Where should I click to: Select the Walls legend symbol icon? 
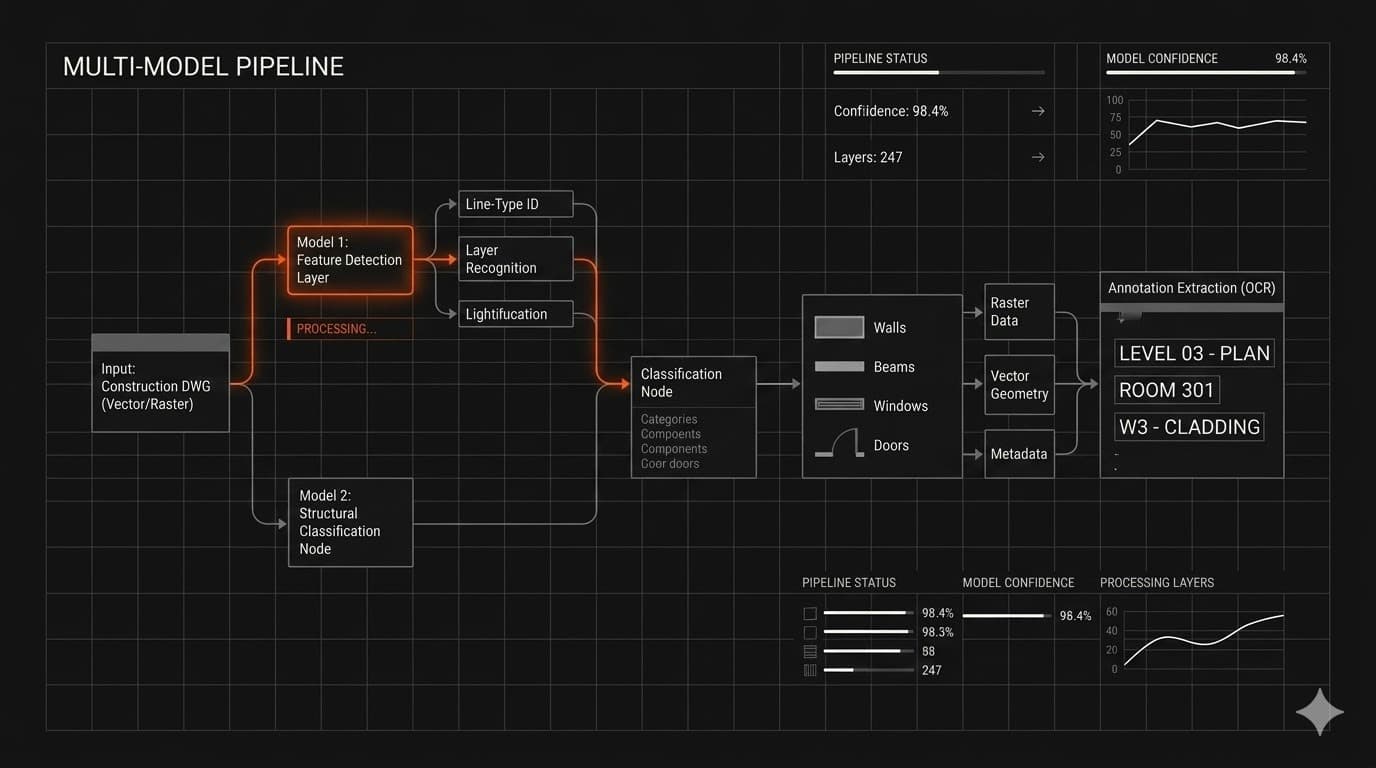coord(839,327)
